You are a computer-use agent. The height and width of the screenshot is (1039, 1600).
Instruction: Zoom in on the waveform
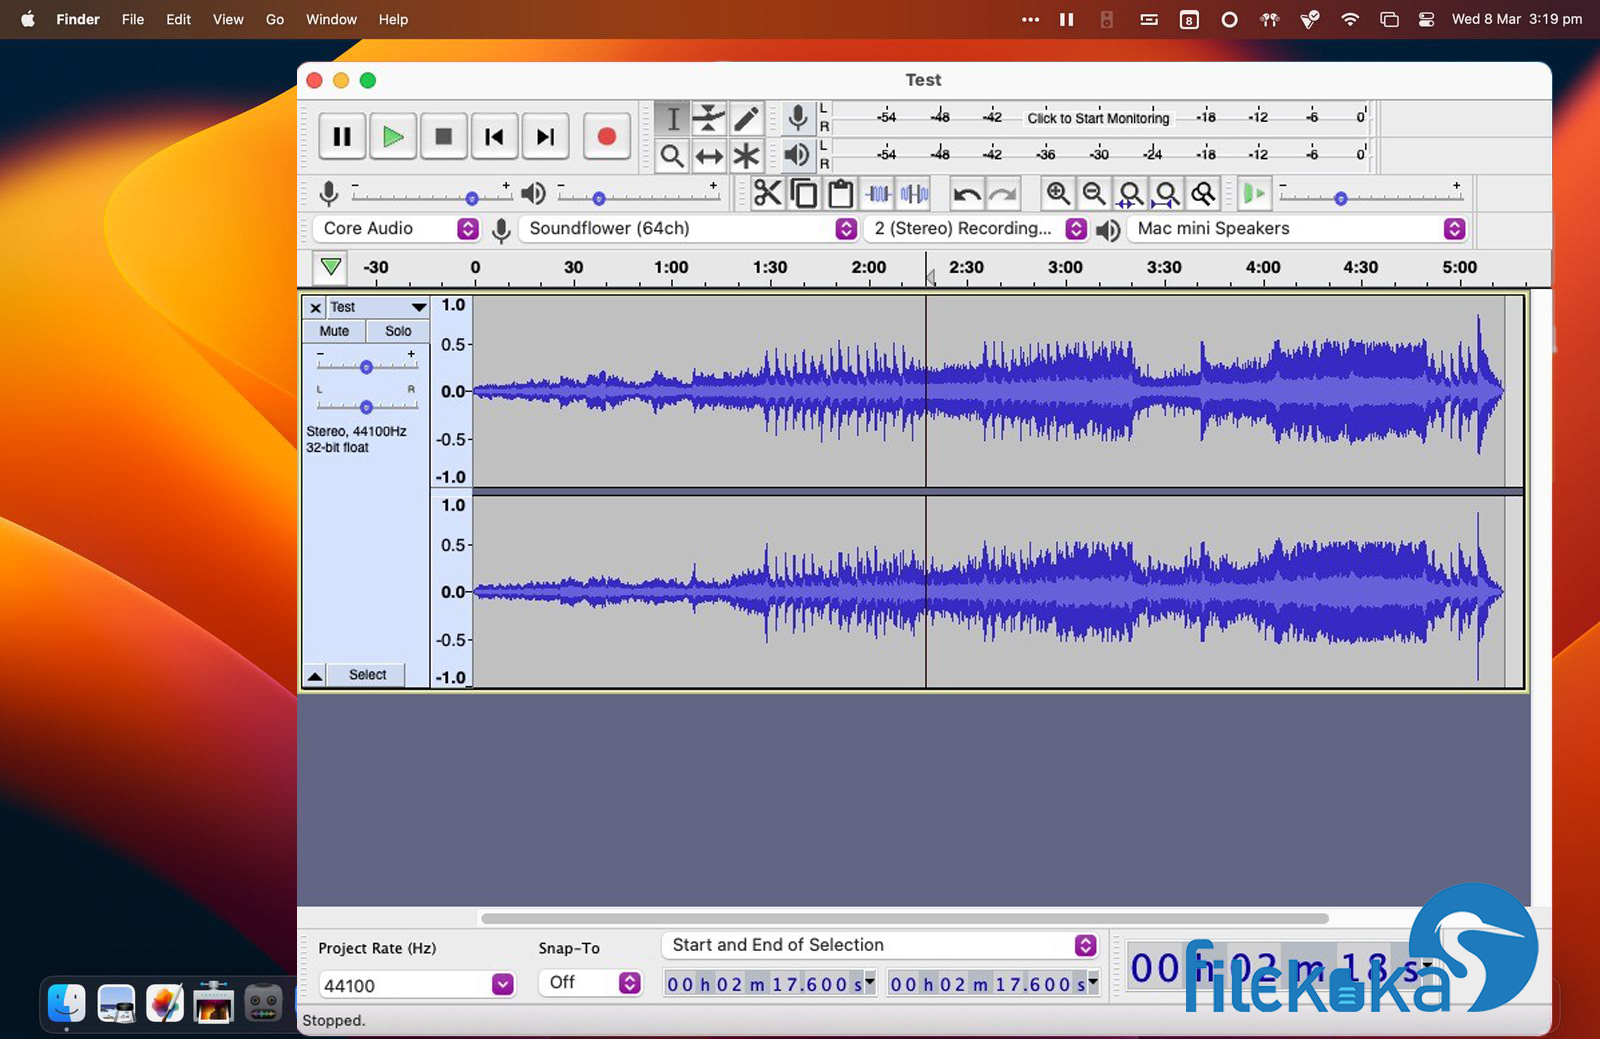(1058, 193)
